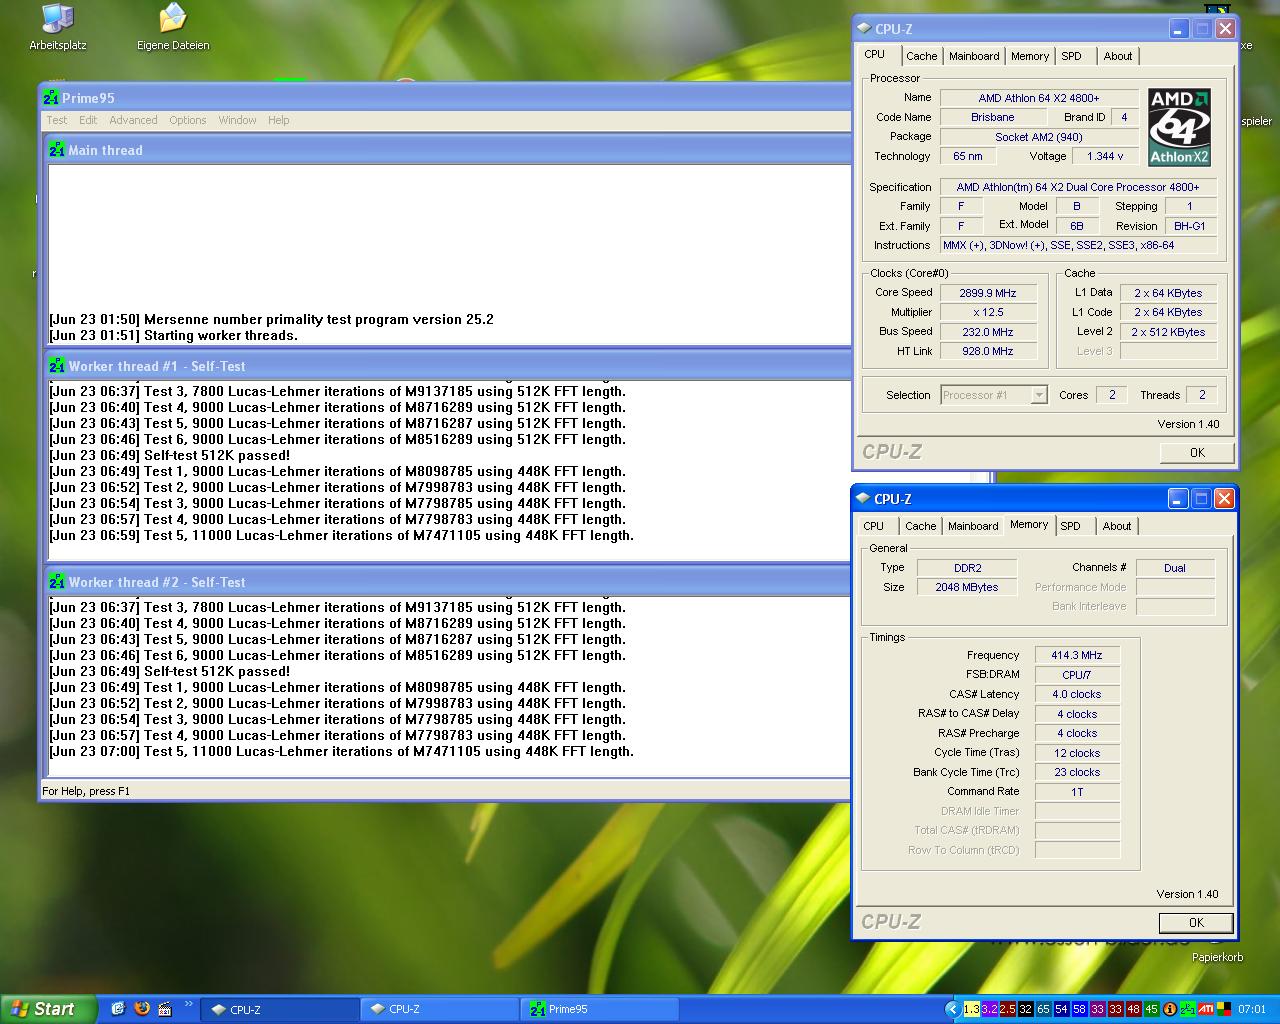
Task: Open the Advanced menu in Prime95
Action: [133, 120]
